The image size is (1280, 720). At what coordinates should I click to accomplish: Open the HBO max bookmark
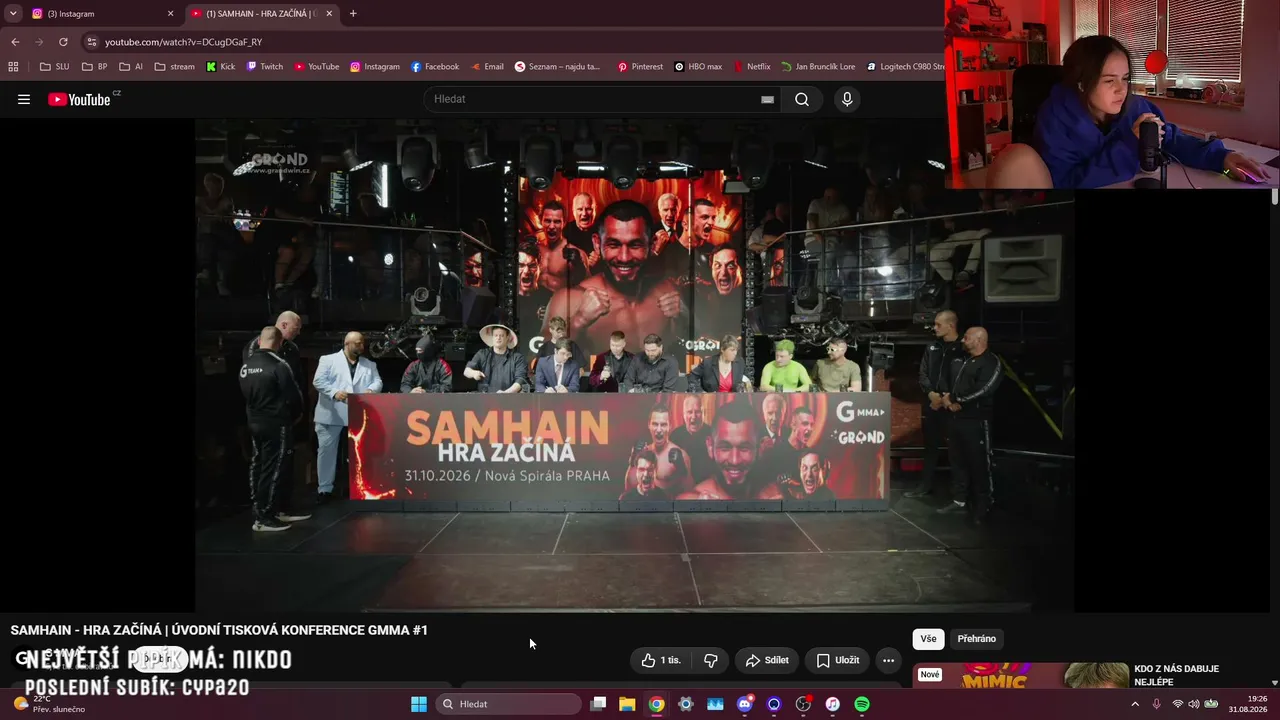pyautogui.click(x=698, y=67)
